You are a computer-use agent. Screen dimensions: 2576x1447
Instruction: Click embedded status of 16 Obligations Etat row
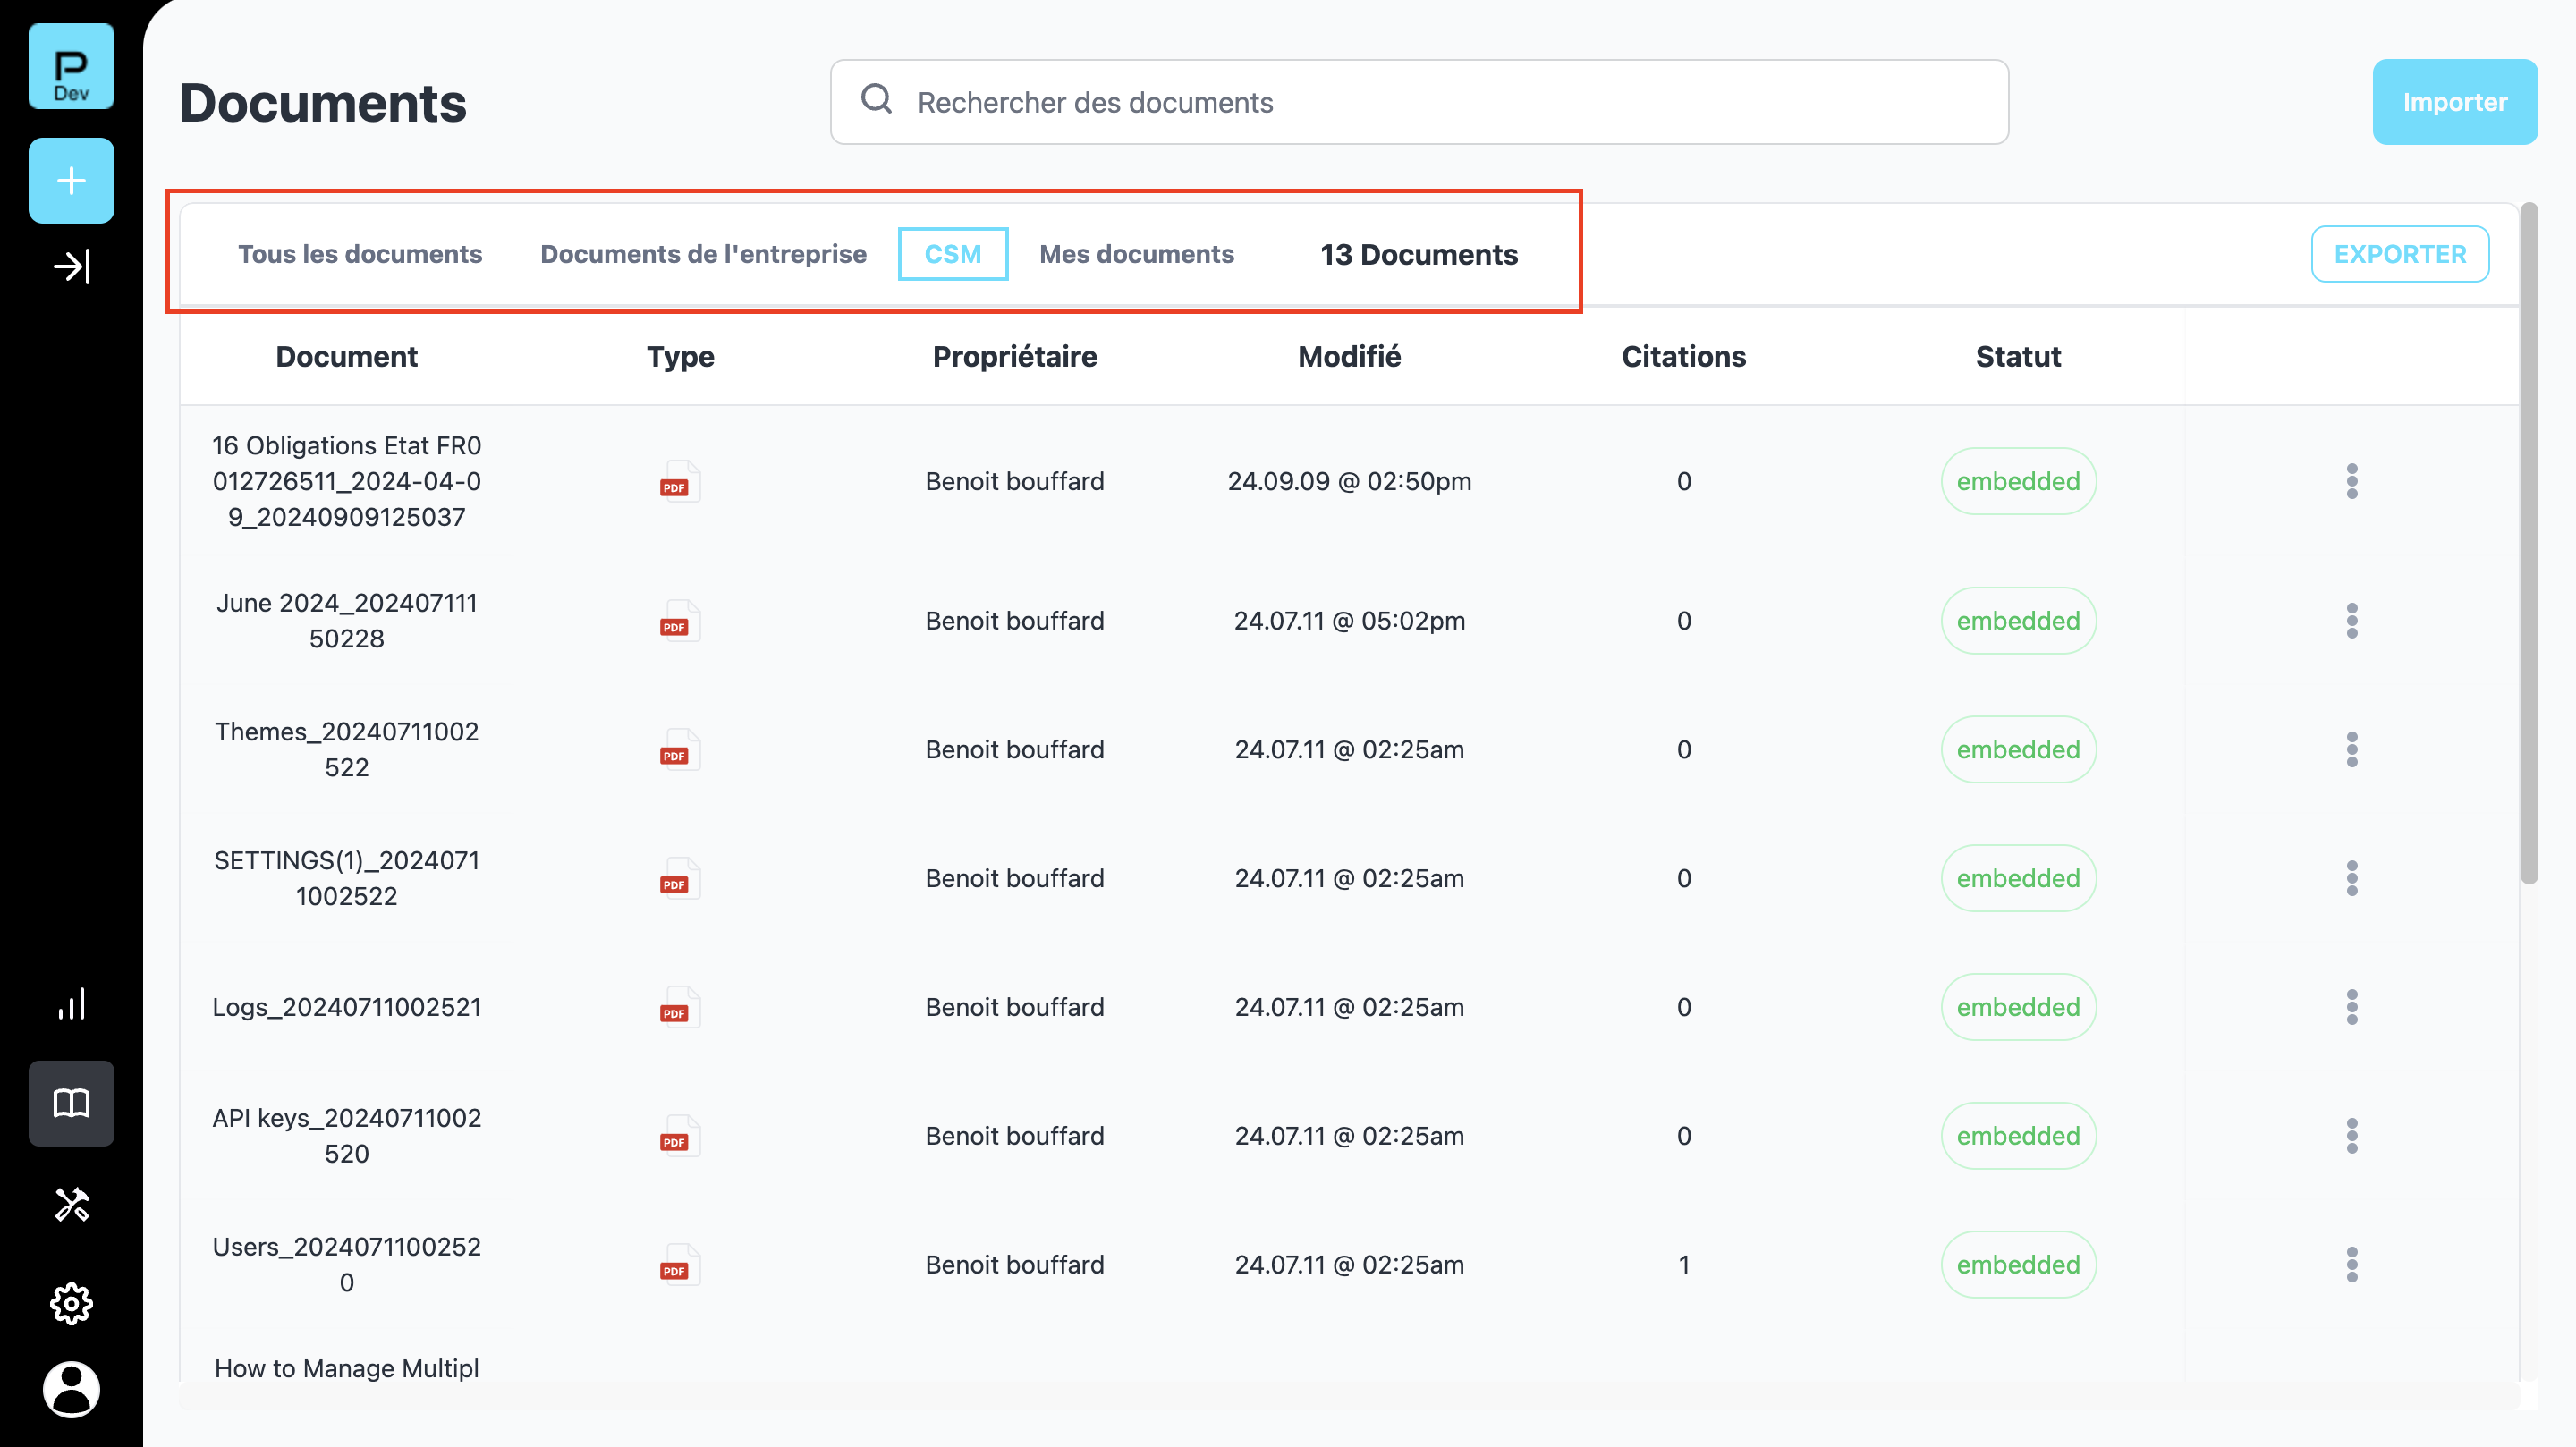coord(2018,481)
